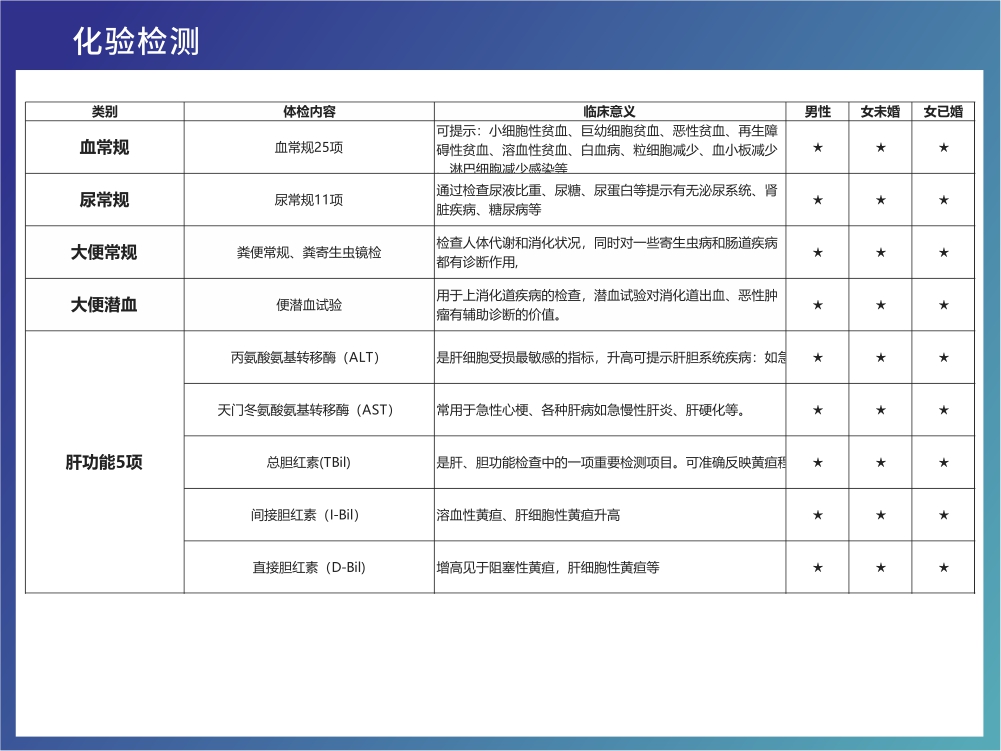This screenshot has height=751, width=1001.
Task: Click the 大便潜血 category cell
Action: pyautogui.click(x=105, y=305)
